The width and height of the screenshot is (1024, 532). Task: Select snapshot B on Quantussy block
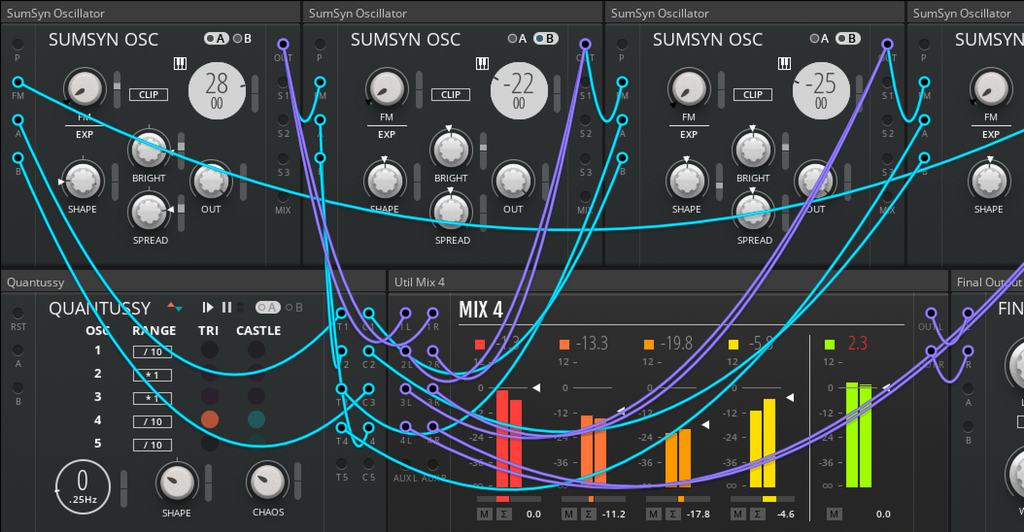[294, 307]
